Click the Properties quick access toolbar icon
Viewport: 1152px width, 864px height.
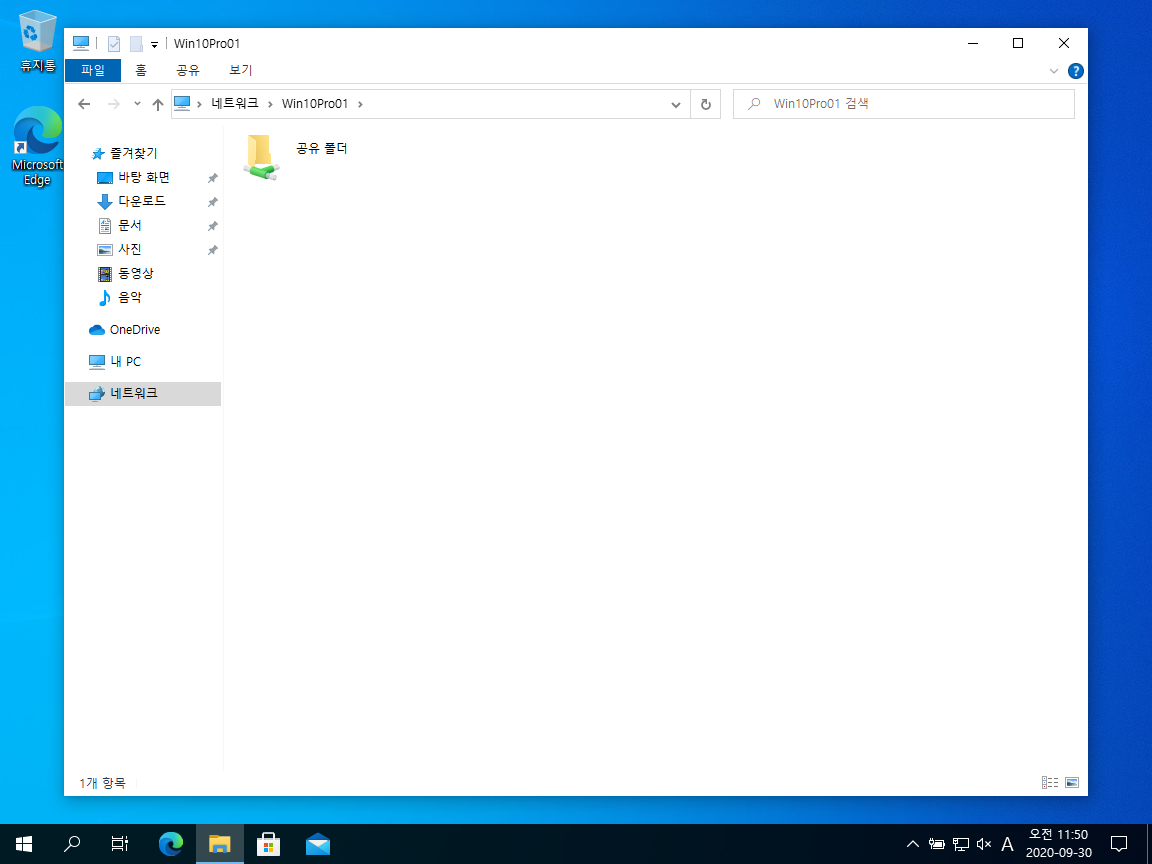coord(114,44)
